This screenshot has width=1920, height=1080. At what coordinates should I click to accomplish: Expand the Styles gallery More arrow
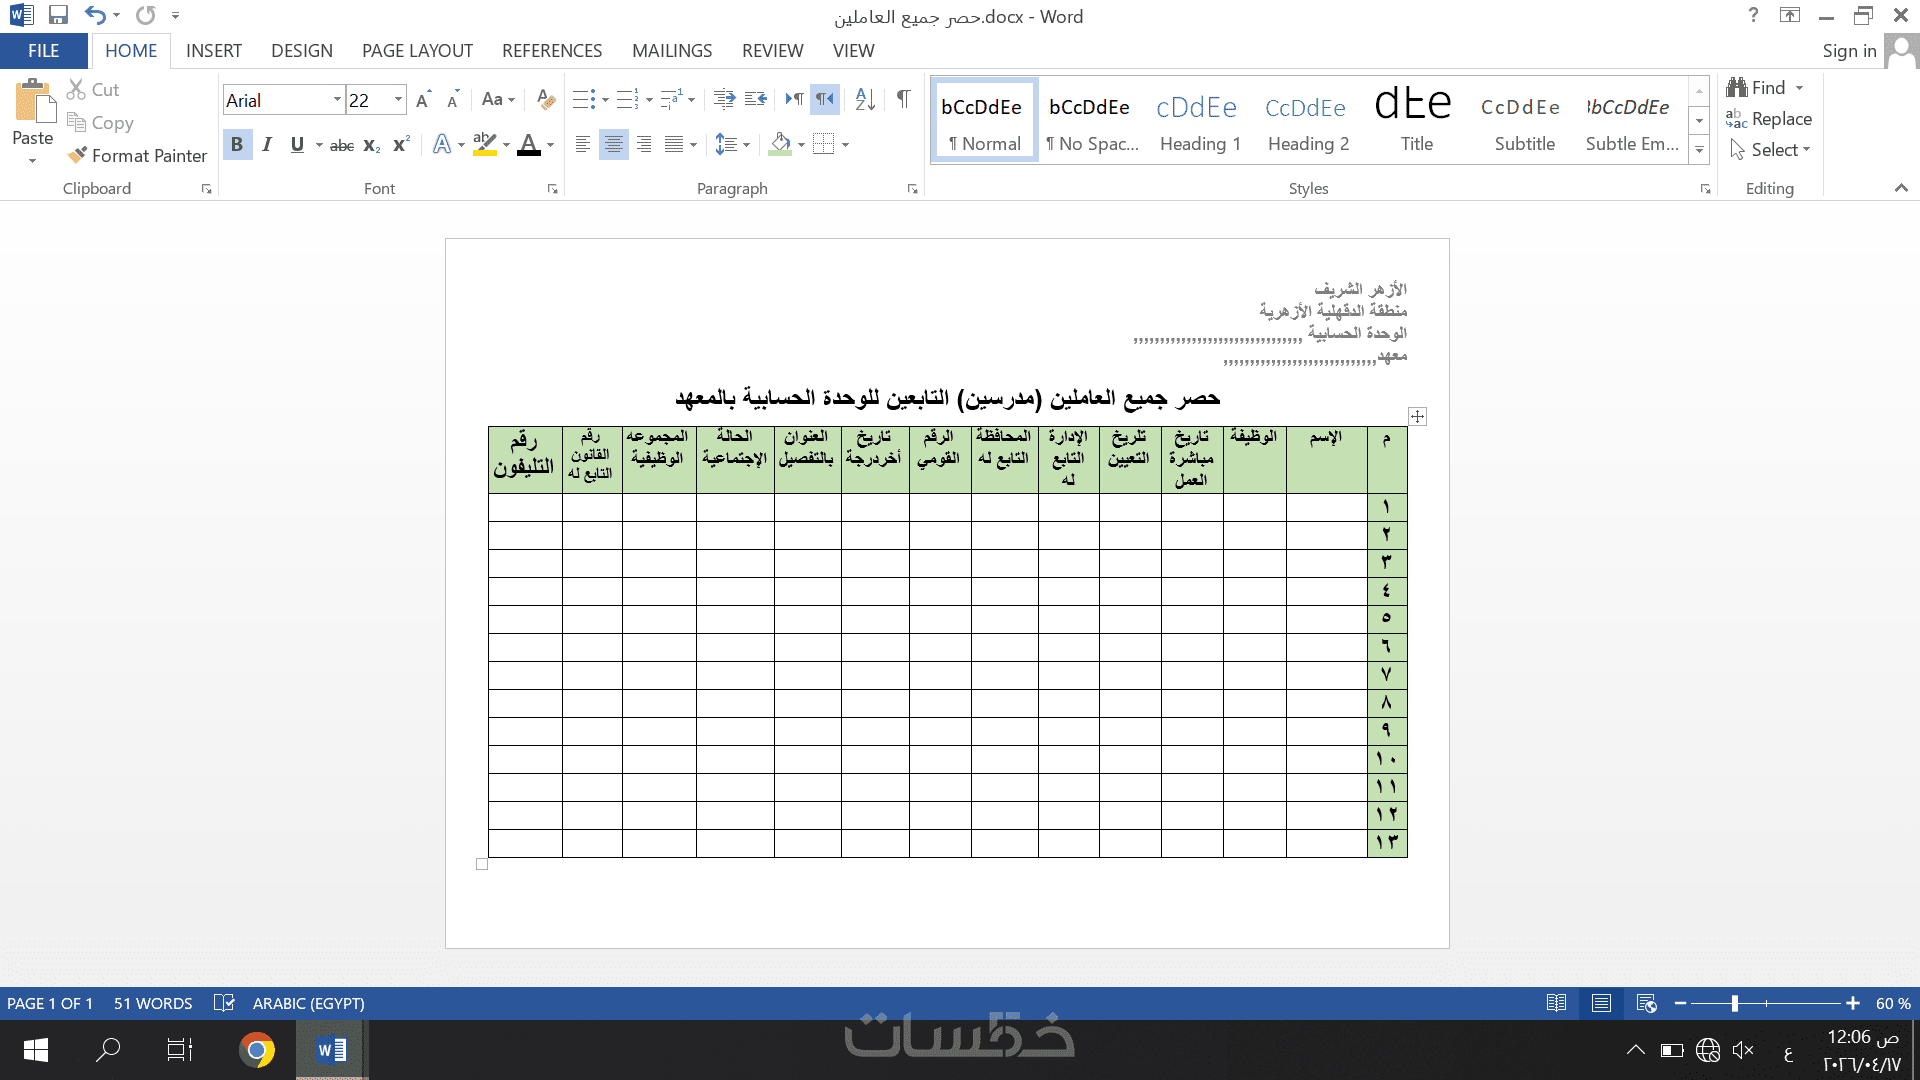point(1699,150)
